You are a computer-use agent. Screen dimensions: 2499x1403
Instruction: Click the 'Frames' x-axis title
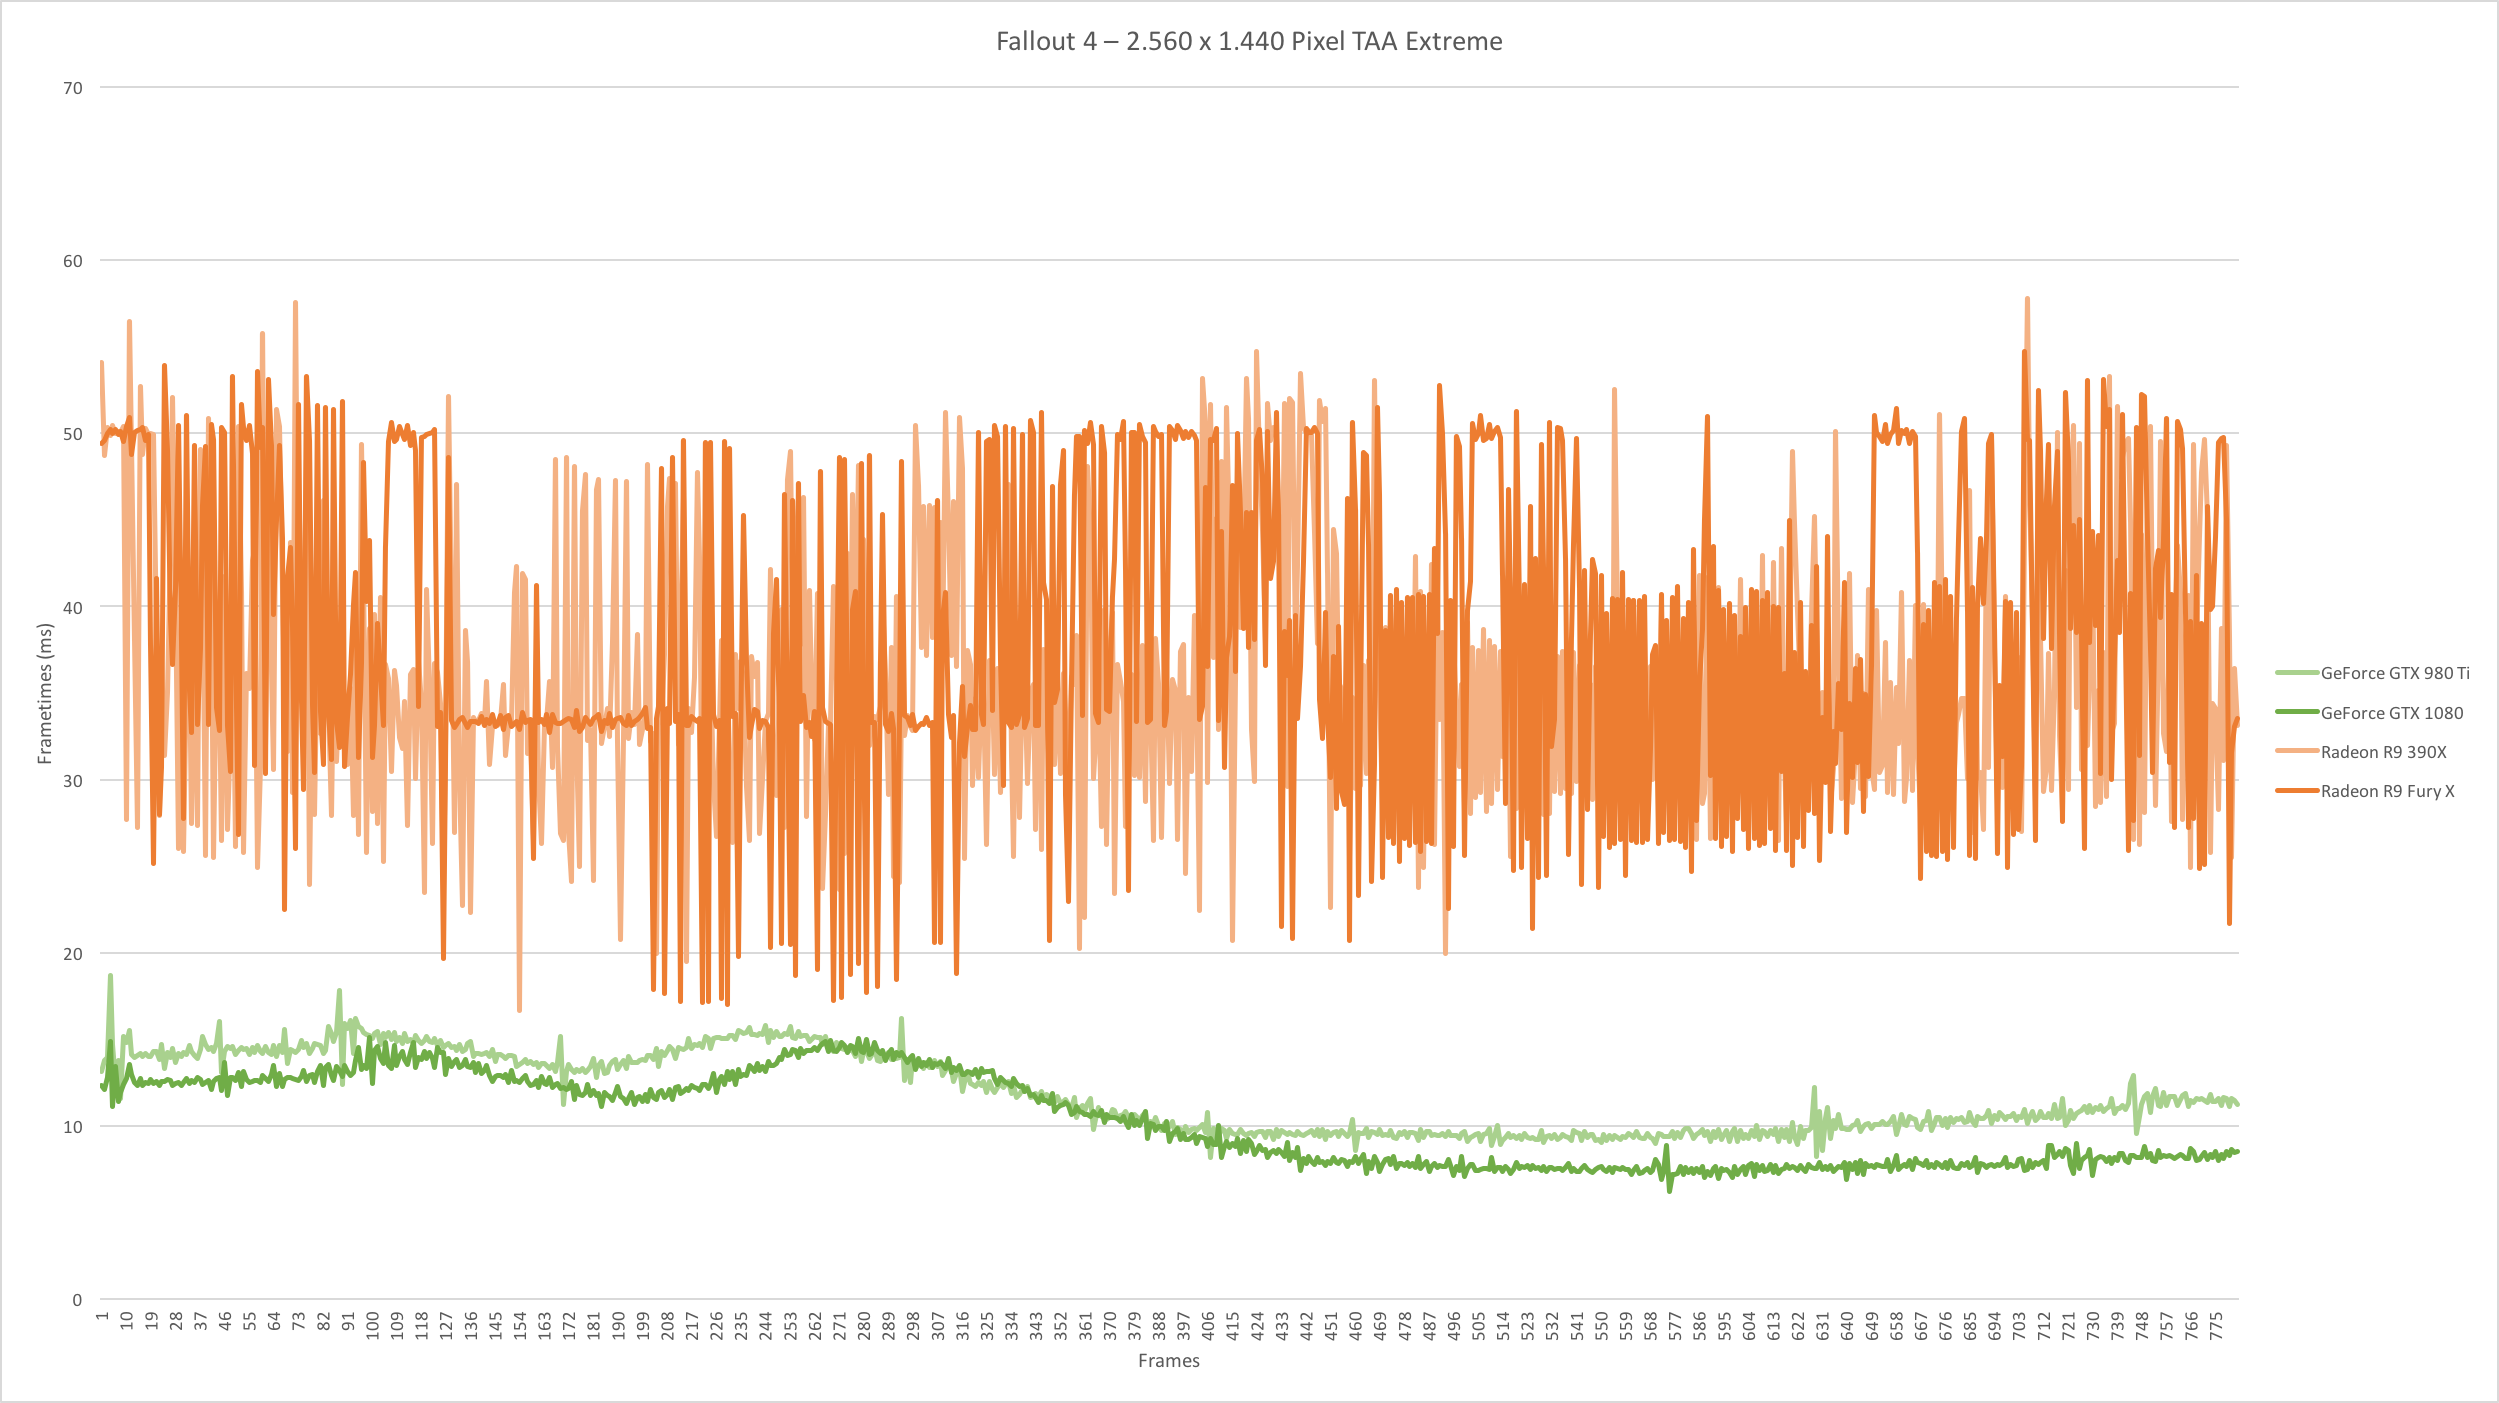[1168, 1361]
